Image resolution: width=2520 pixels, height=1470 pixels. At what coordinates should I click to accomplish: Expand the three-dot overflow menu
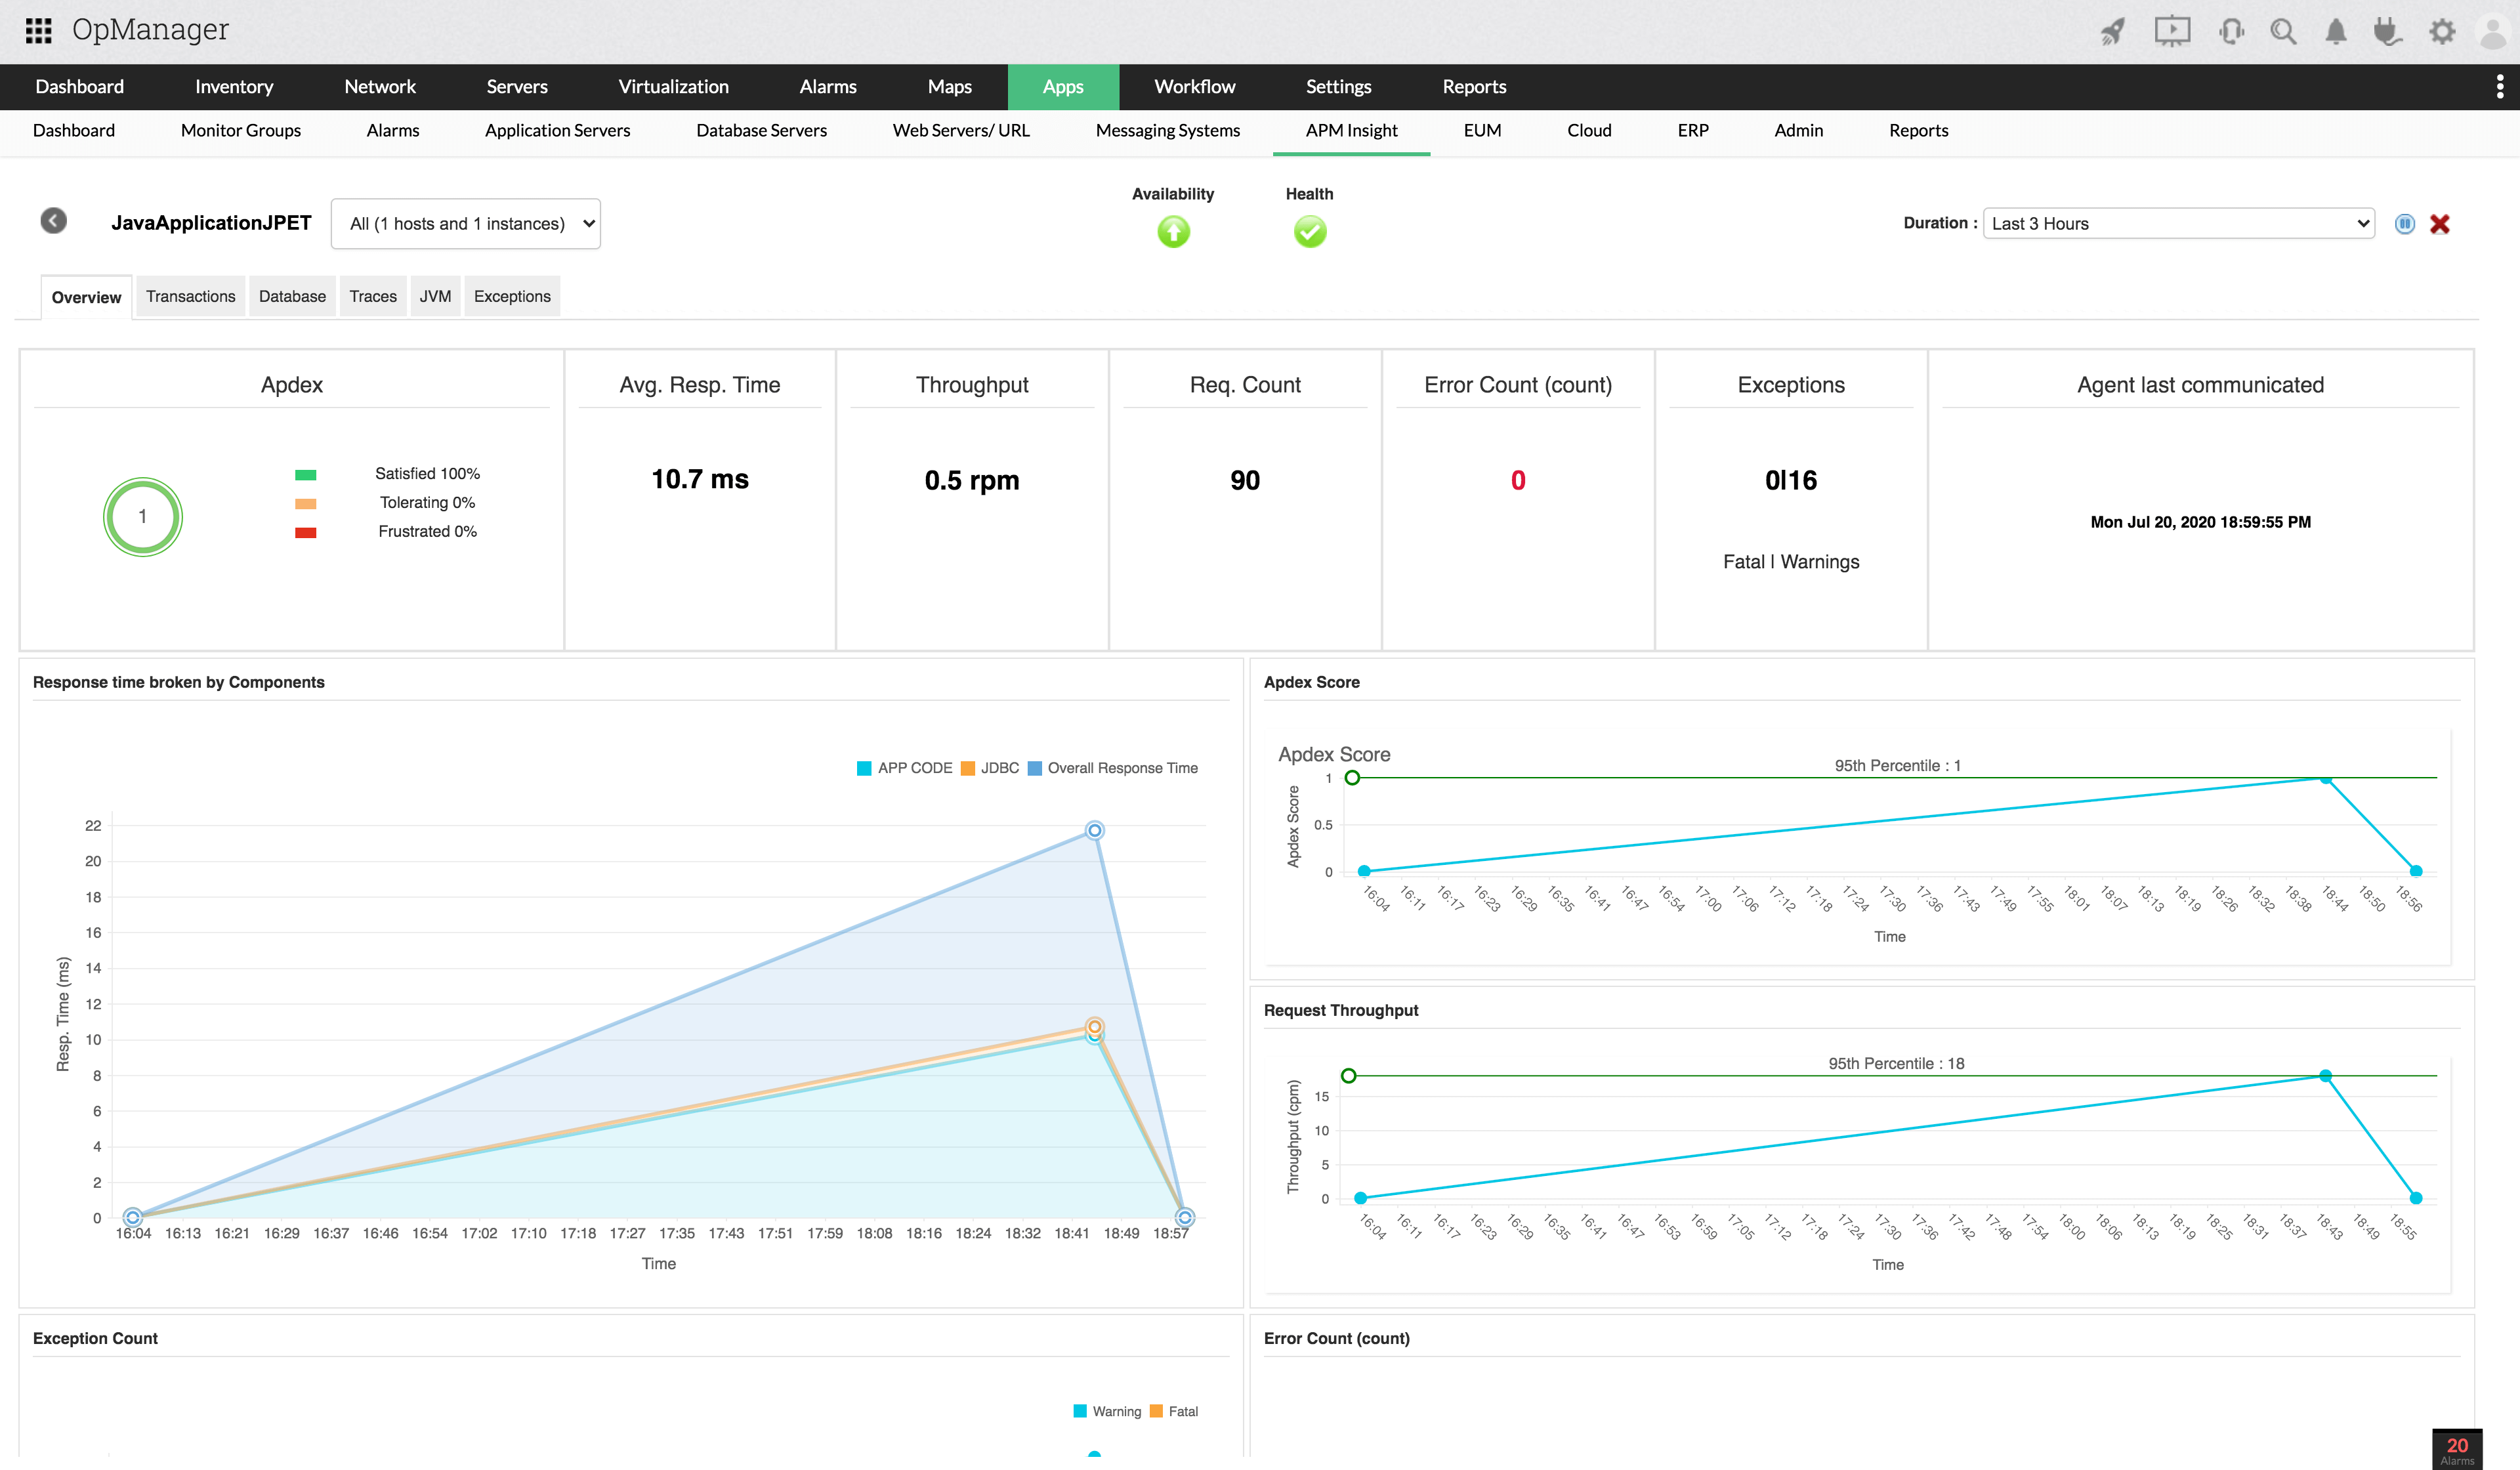[x=2499, y=87]
